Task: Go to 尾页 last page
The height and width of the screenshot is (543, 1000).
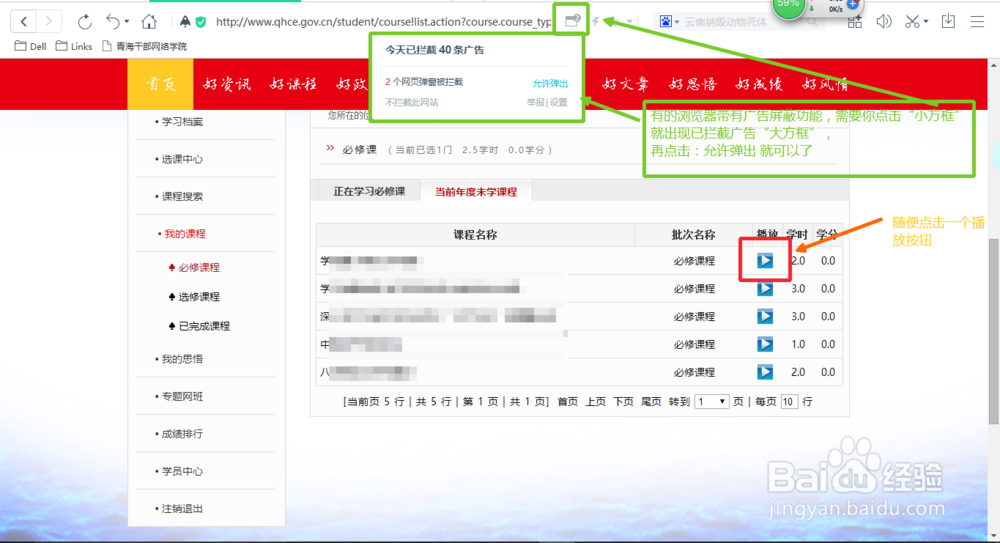Action: point(651,401)
